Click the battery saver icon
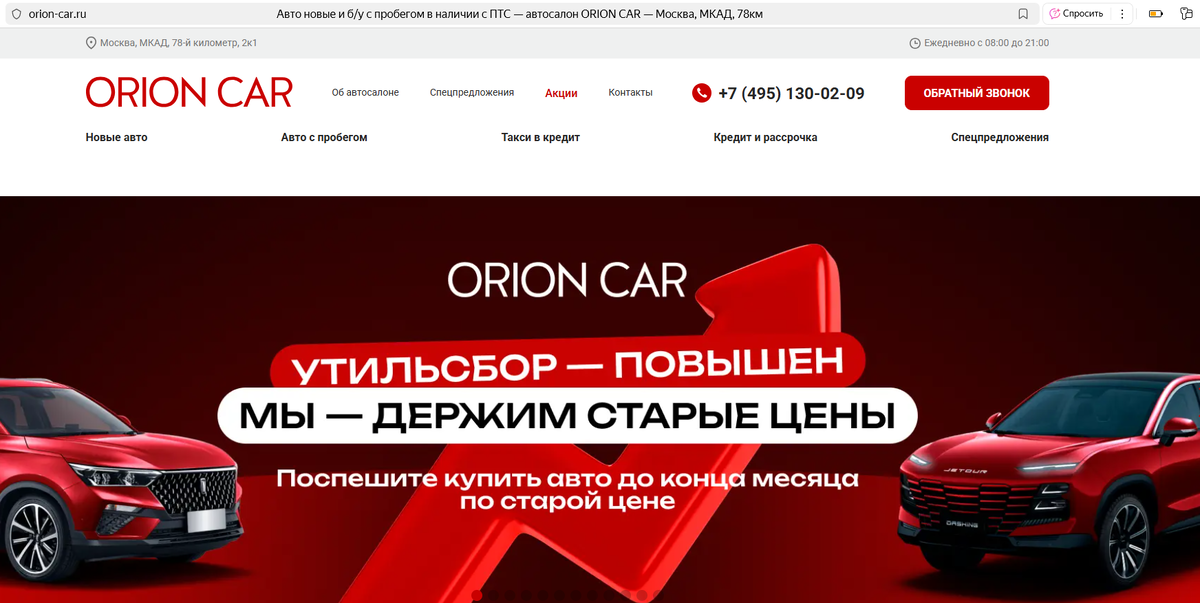 [1156, 14]
